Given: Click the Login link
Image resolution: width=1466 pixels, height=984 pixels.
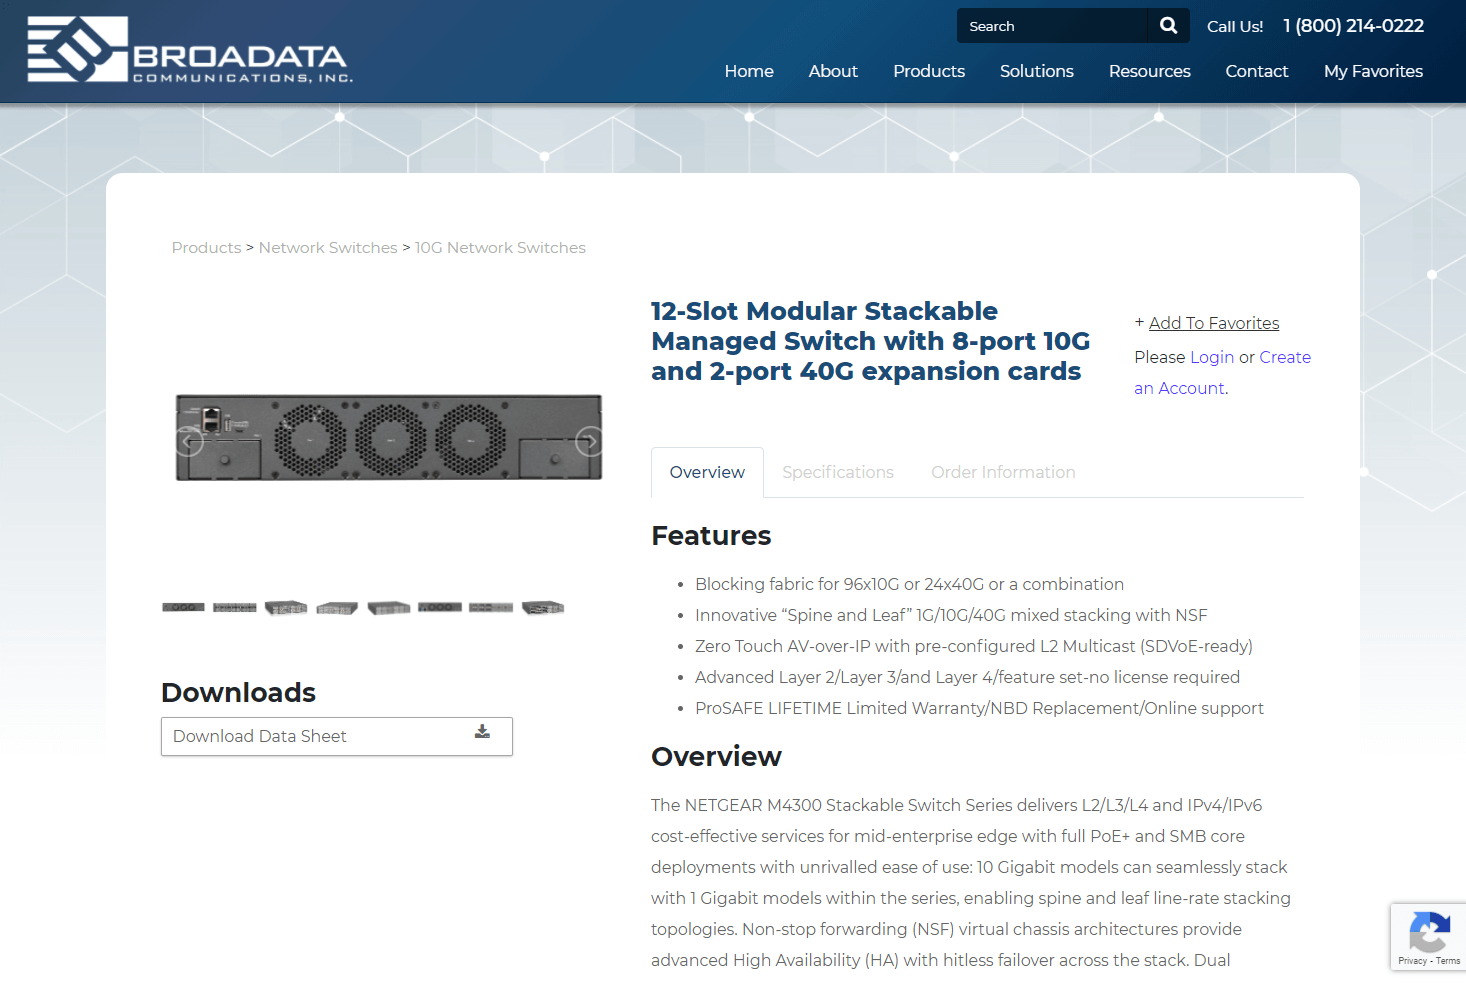Looking at the screenshot, I should coord(1211,357).
